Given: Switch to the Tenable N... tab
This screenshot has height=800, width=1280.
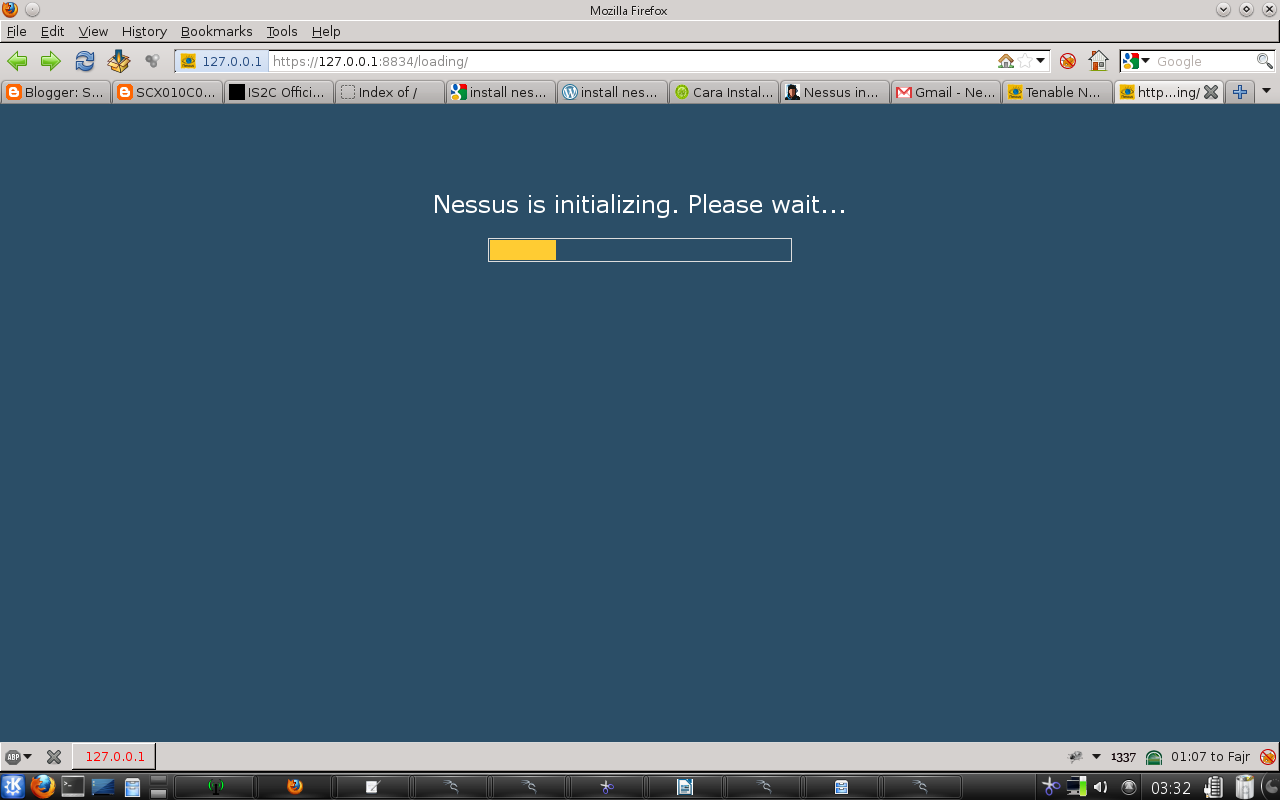Looking at the screenshot, I should point(1056,92).
